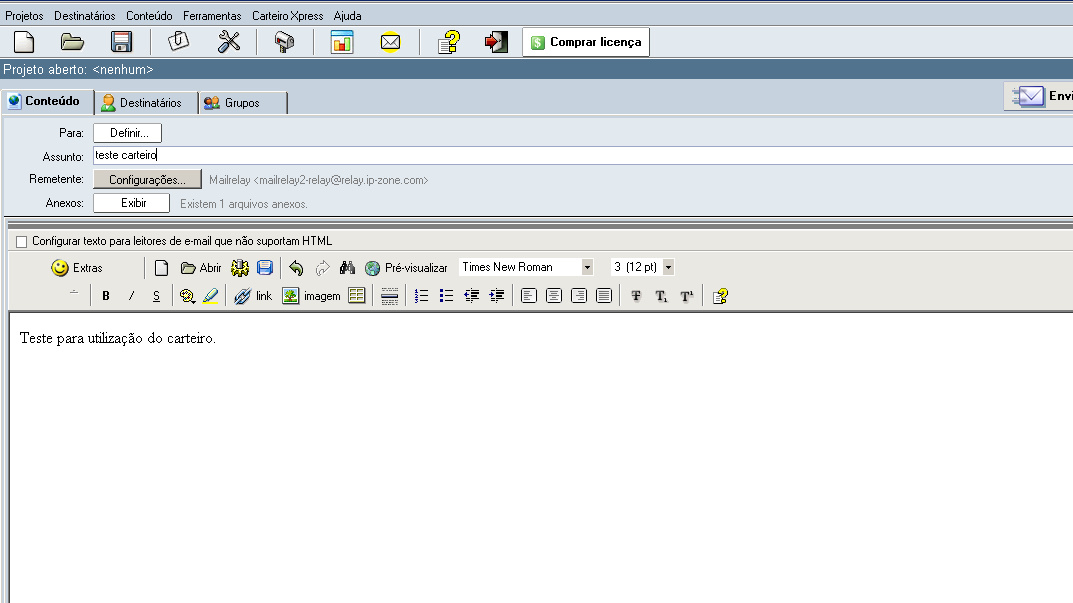Image resolution: width=1073 pixels, height=603 pixels.
Task: Align text left
Action: [528, 296]
